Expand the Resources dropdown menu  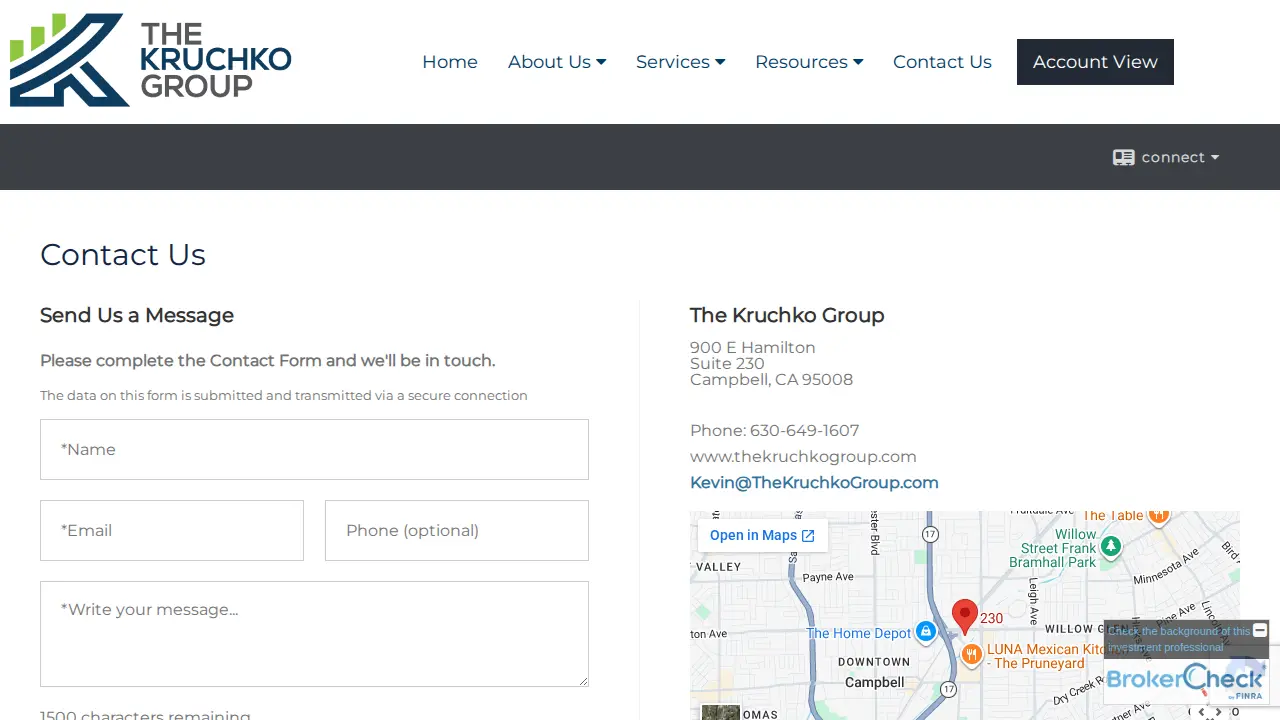(x=809, y=62)
